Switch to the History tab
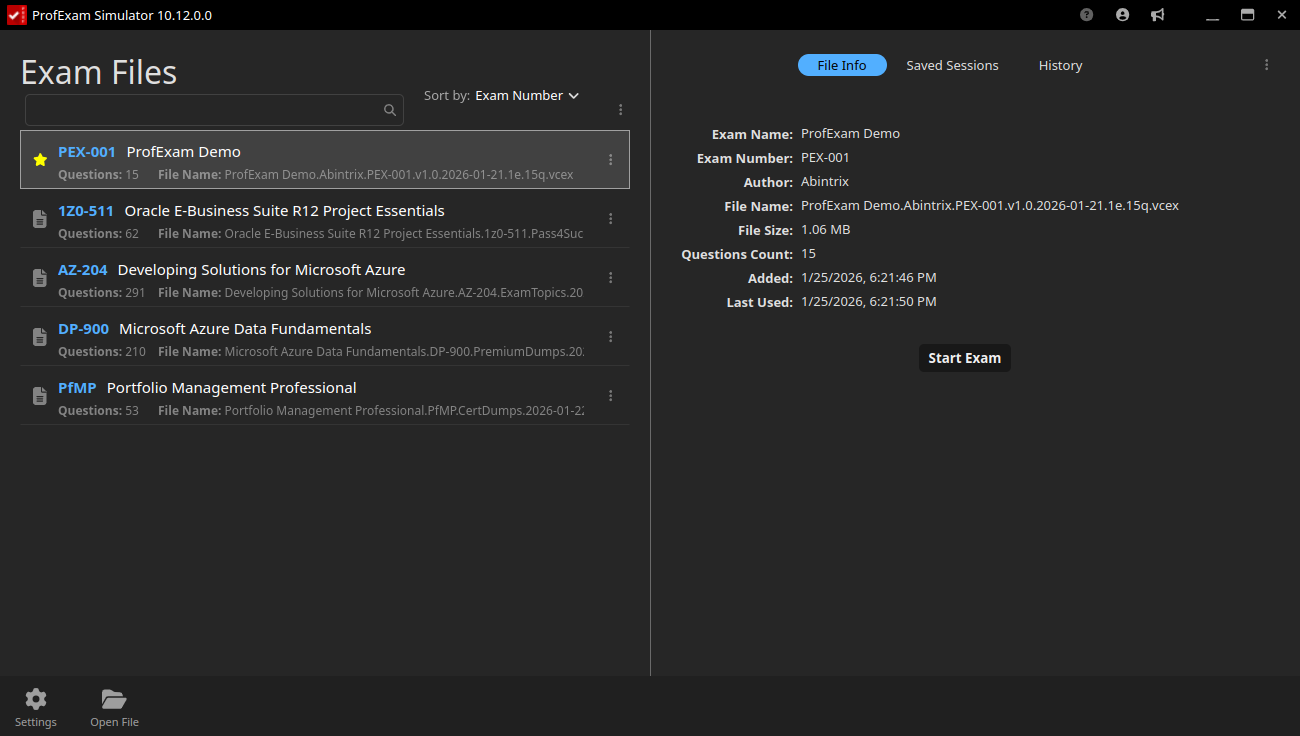This screenshot has height=736, width=1300. coord(1060,65)
